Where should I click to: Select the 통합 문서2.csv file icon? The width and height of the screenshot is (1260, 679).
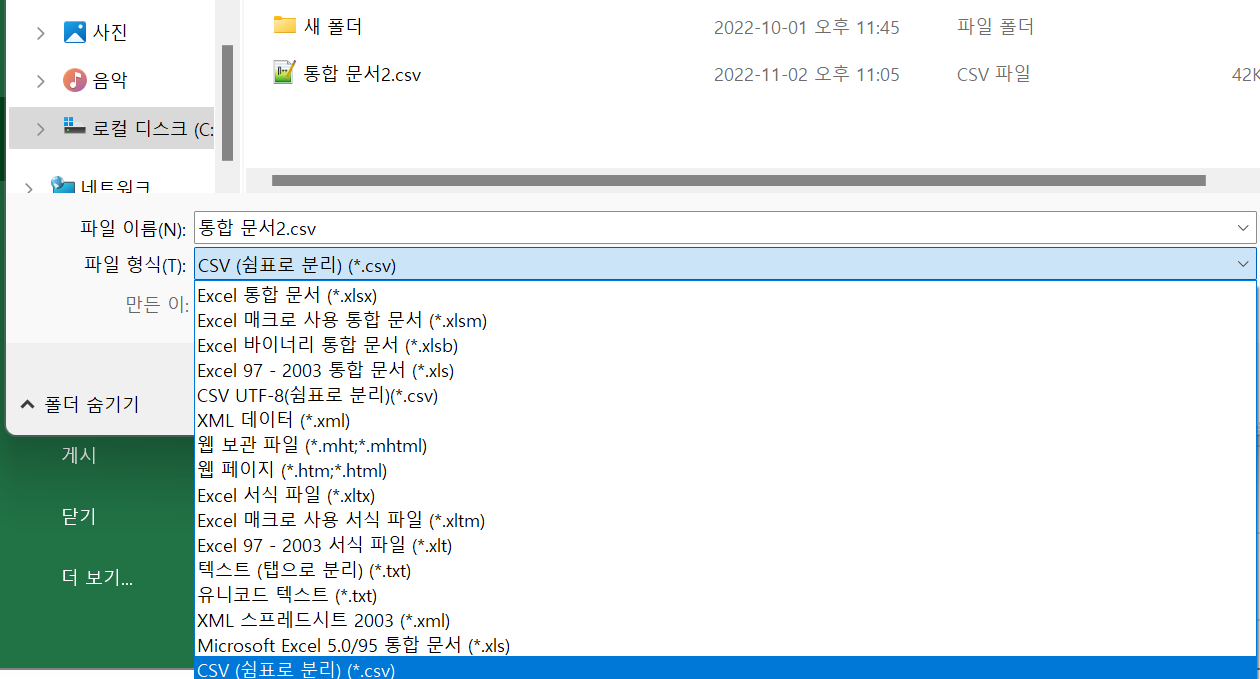[x=285, y=73]
